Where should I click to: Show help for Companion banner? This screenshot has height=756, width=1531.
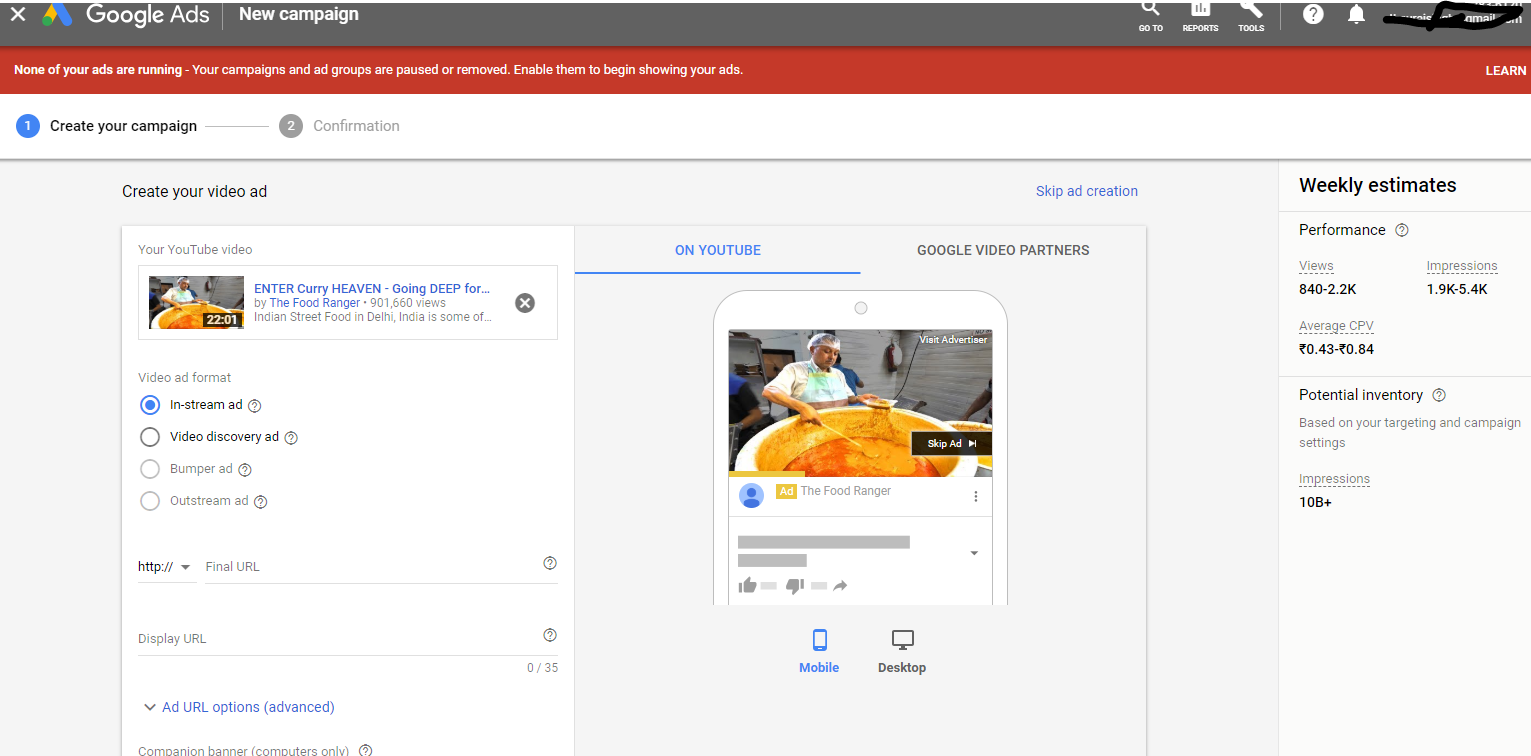point(366,750)
